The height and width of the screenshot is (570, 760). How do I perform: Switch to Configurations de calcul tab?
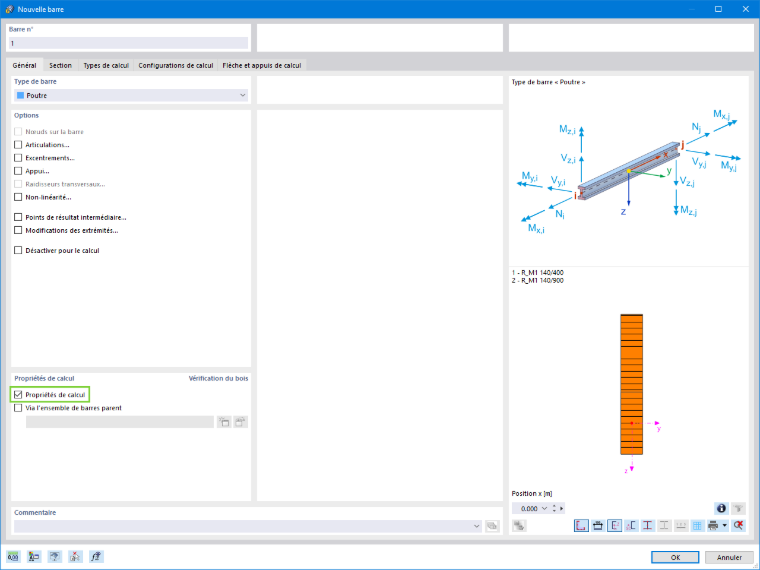coord(175,65)
